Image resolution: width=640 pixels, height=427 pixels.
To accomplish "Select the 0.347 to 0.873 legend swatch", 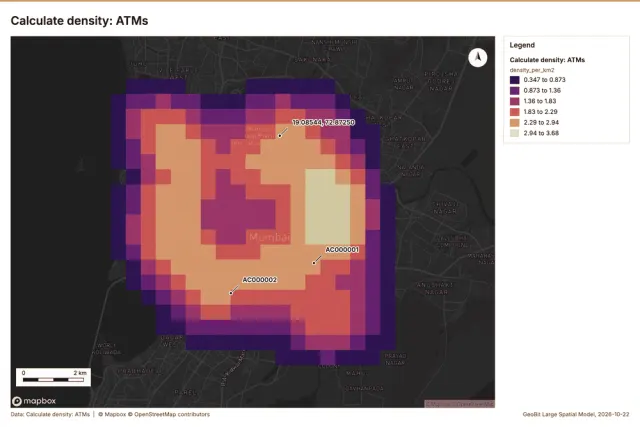I will [514, 80].
